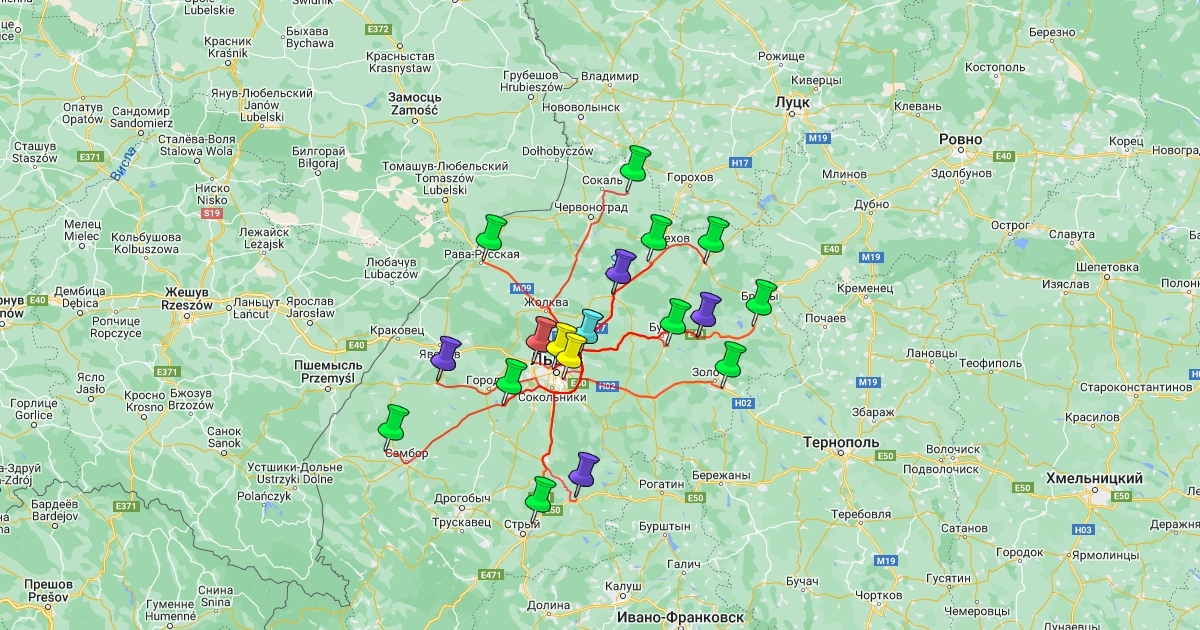Click the green pushpin at Городок
1200x630 pixels.
(x=511, y=376)
